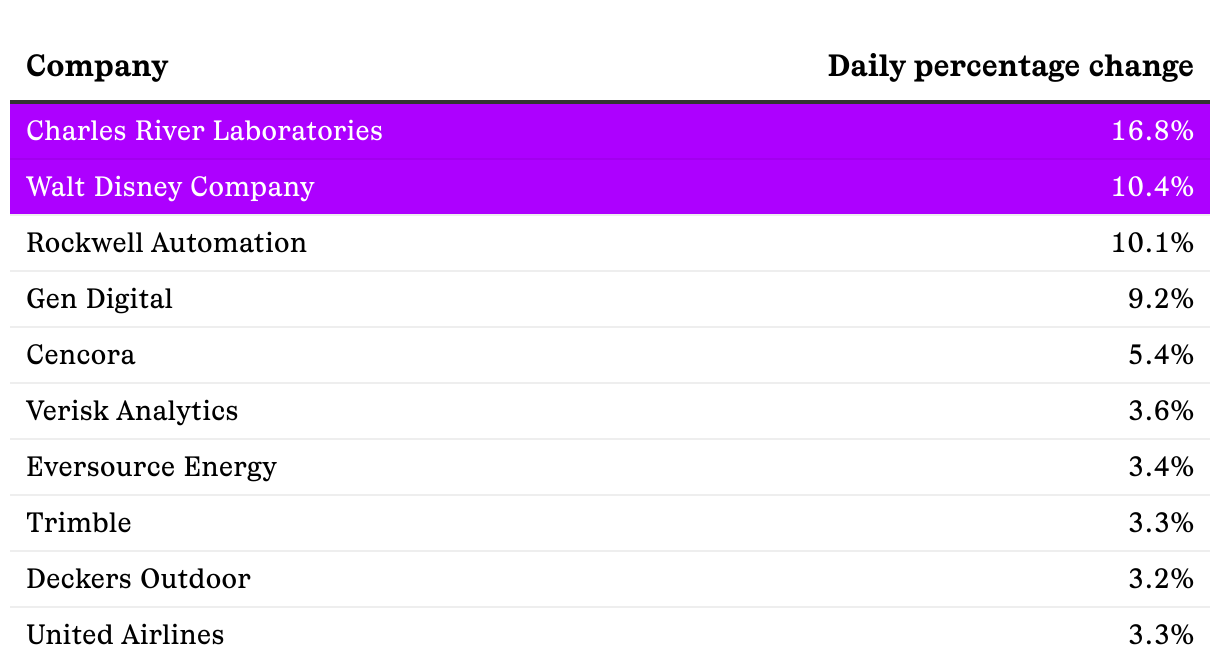Select the Charles River Laboratories row name
The image size is (1220, 672).
204,131
